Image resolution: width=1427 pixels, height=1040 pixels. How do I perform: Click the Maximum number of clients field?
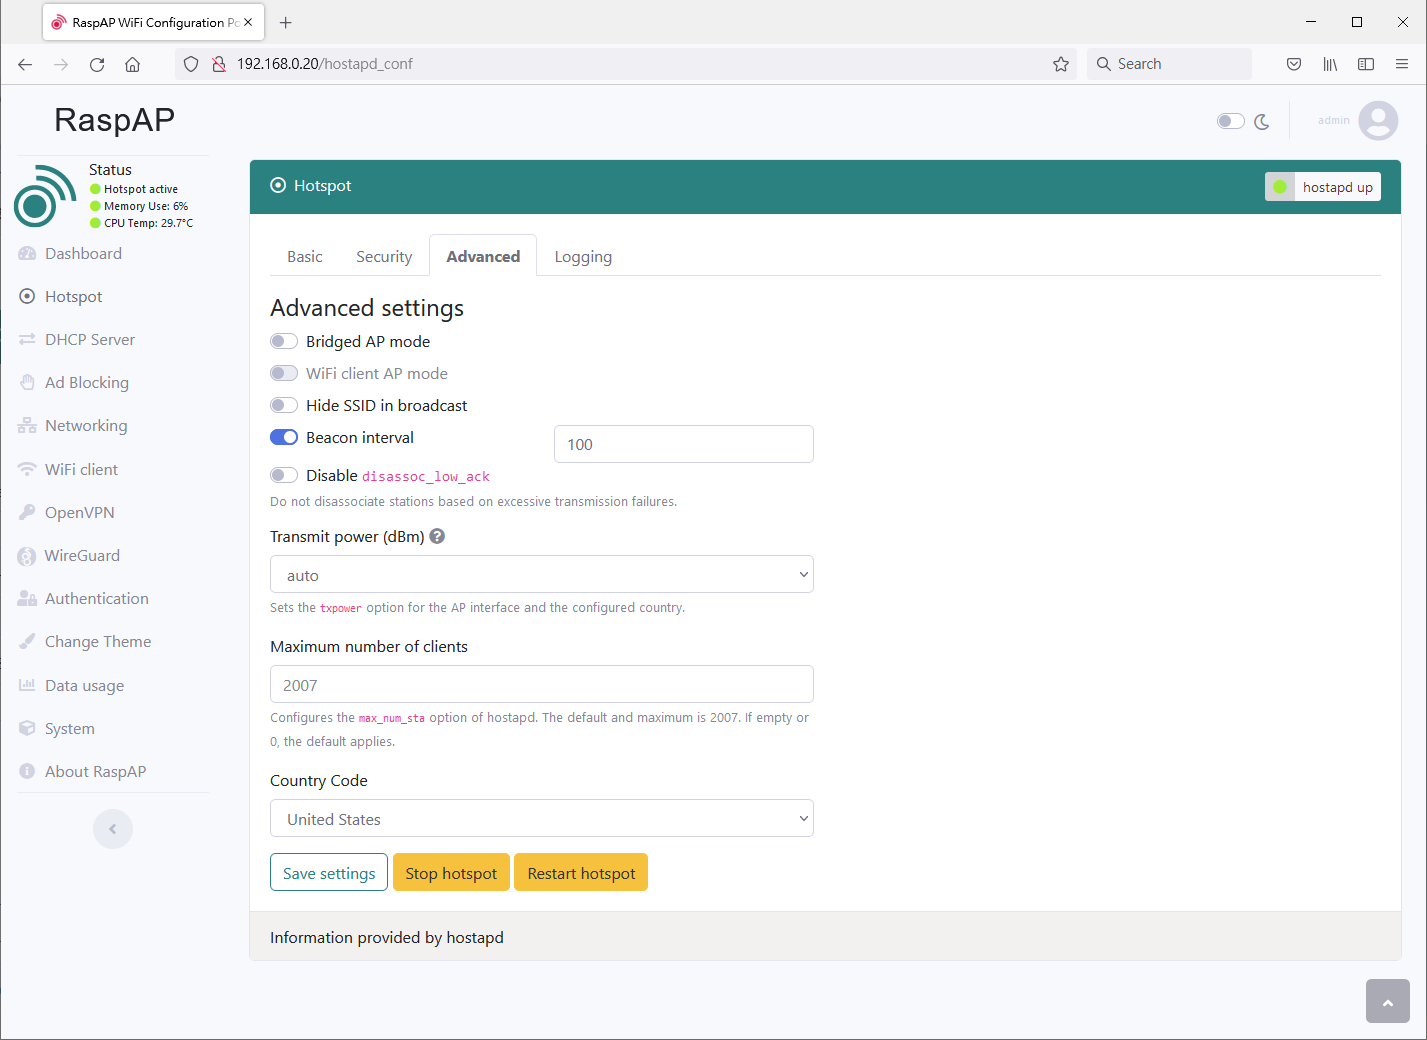point(542,684)
